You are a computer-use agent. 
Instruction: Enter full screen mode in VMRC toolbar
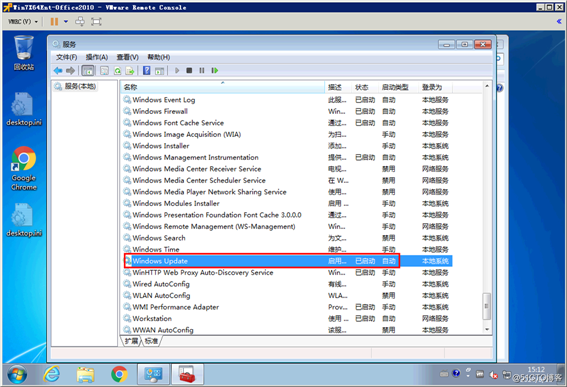[x=96, y=22]
